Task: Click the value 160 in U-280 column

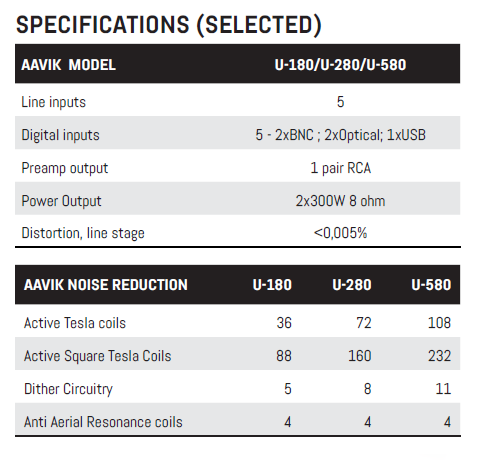Action: (360, 356)
